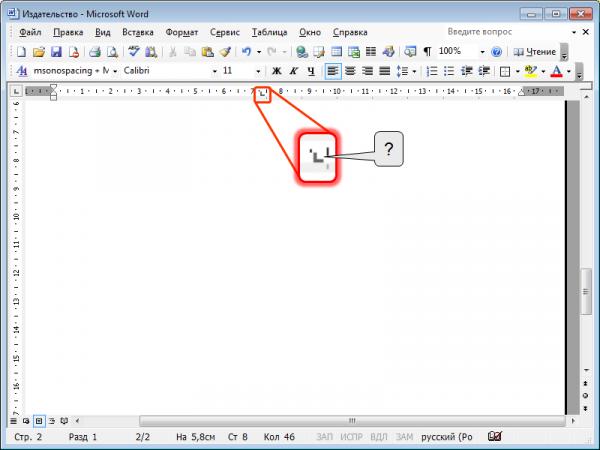Click the Print icon in toolbar
This screenshot has width=600, height=450.
pos(95,52)
